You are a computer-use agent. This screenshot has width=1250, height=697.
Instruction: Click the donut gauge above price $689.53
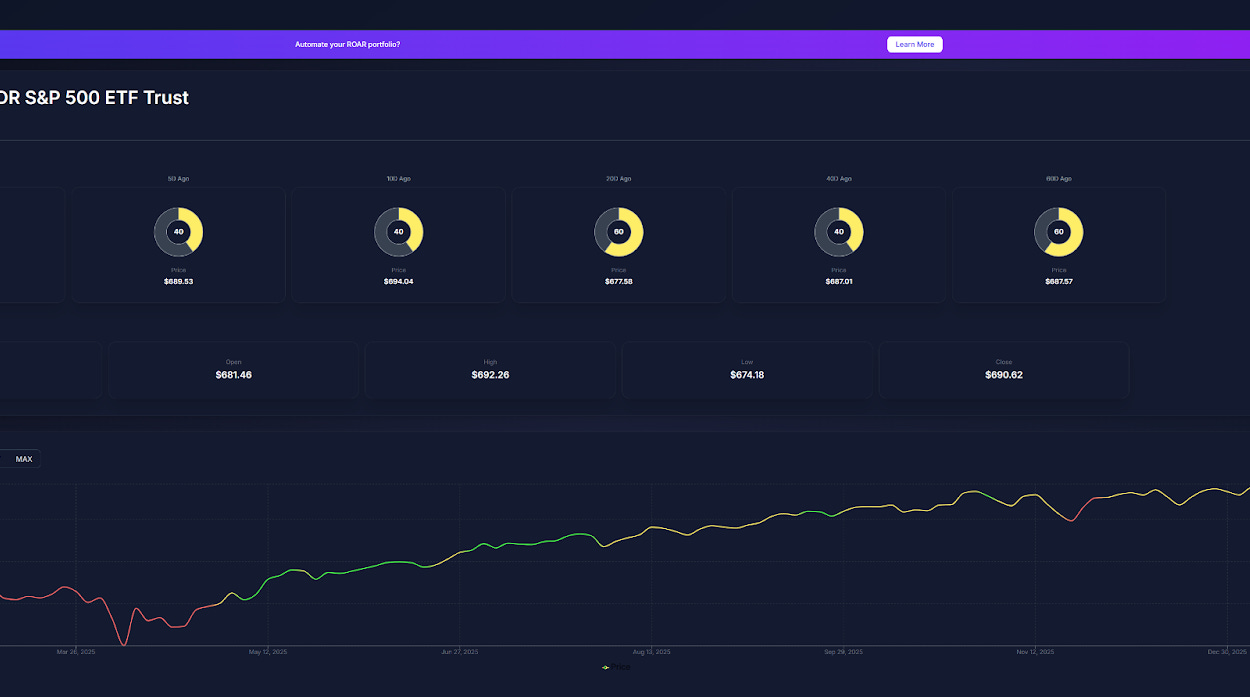(x=179, y=231)
